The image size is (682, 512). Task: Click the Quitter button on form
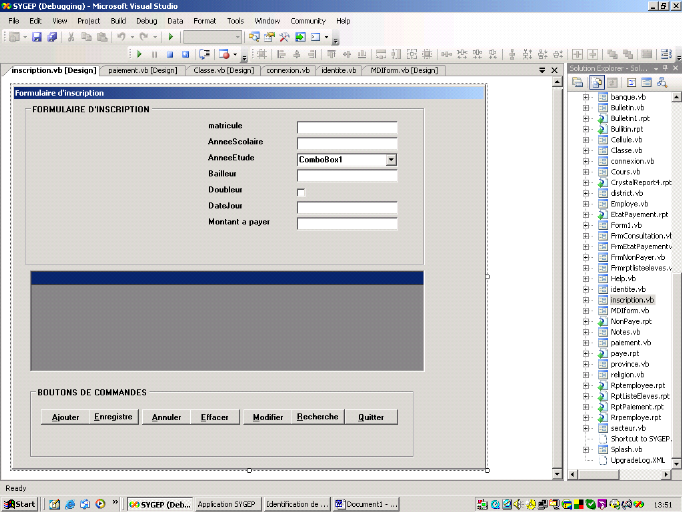click(371, 417)
